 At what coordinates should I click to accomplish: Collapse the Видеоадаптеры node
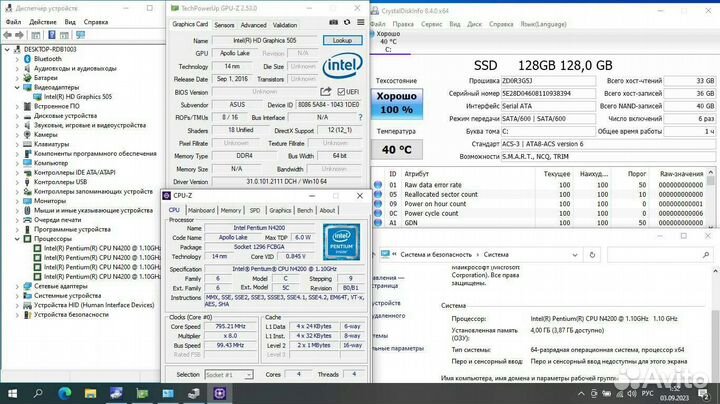[x=17, y=87]
